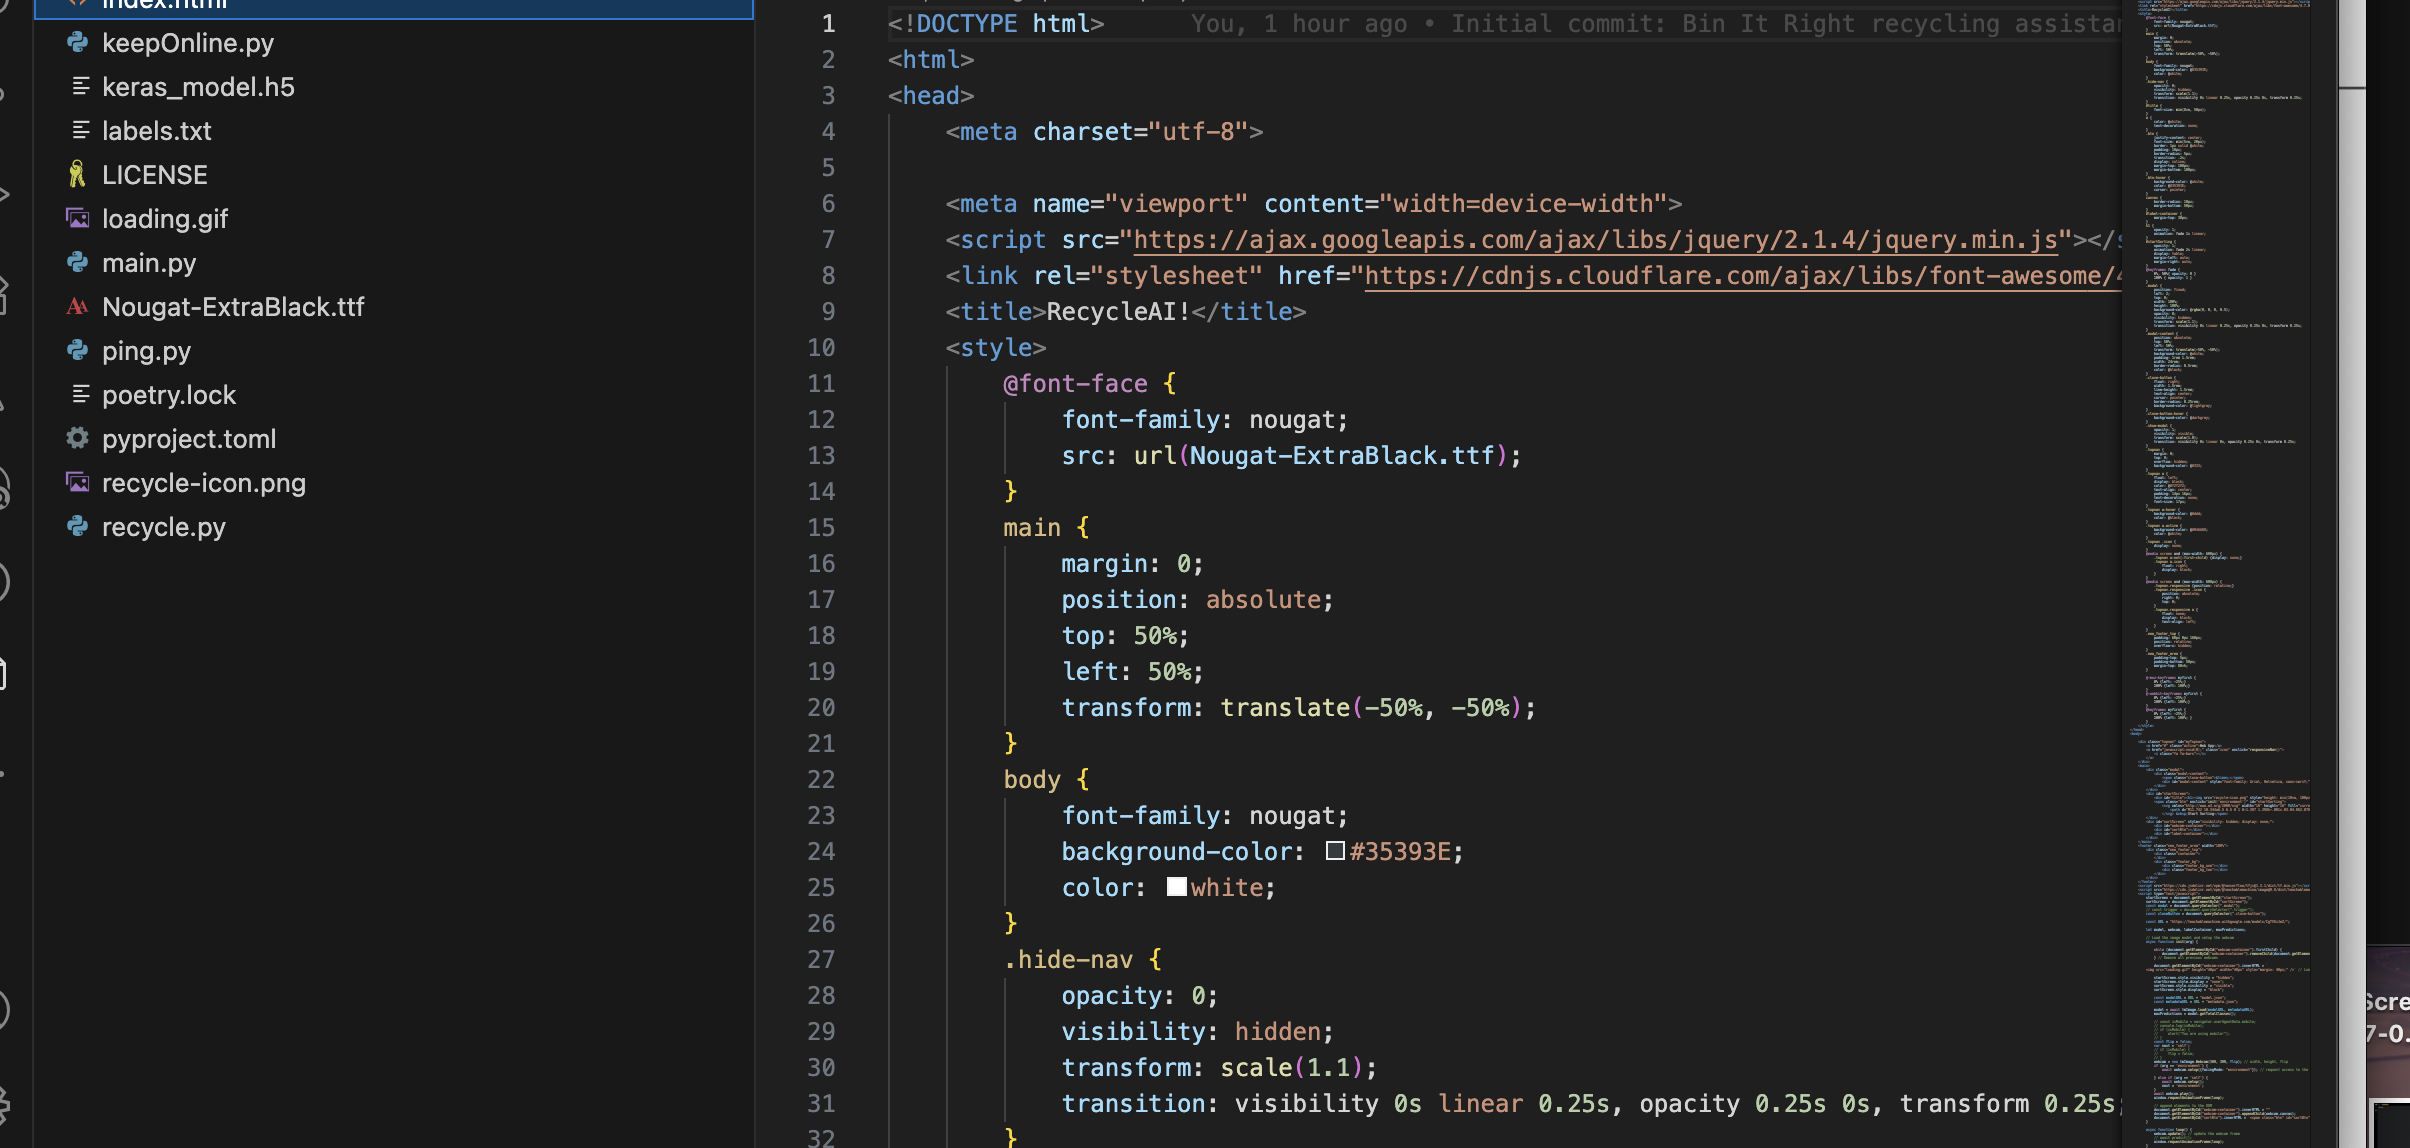This screenshot has width=2410, height=1148.
Task: Follow the jquery.min.js googleapis URL link
Action: pyautogui.click(x=1595, y=240)
